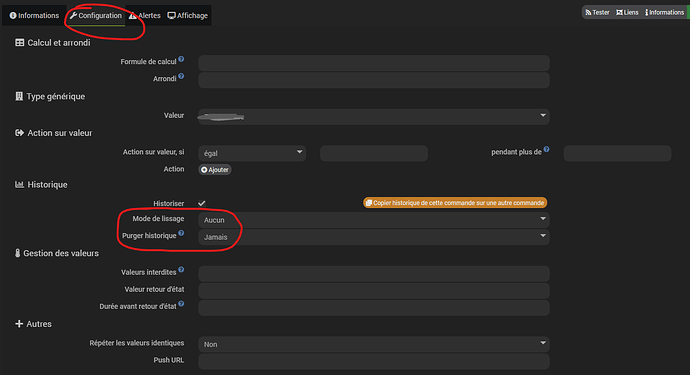Toggle the Historiser checkbox
Viewport: 690px width, 375px height.
tap(202, 203)
